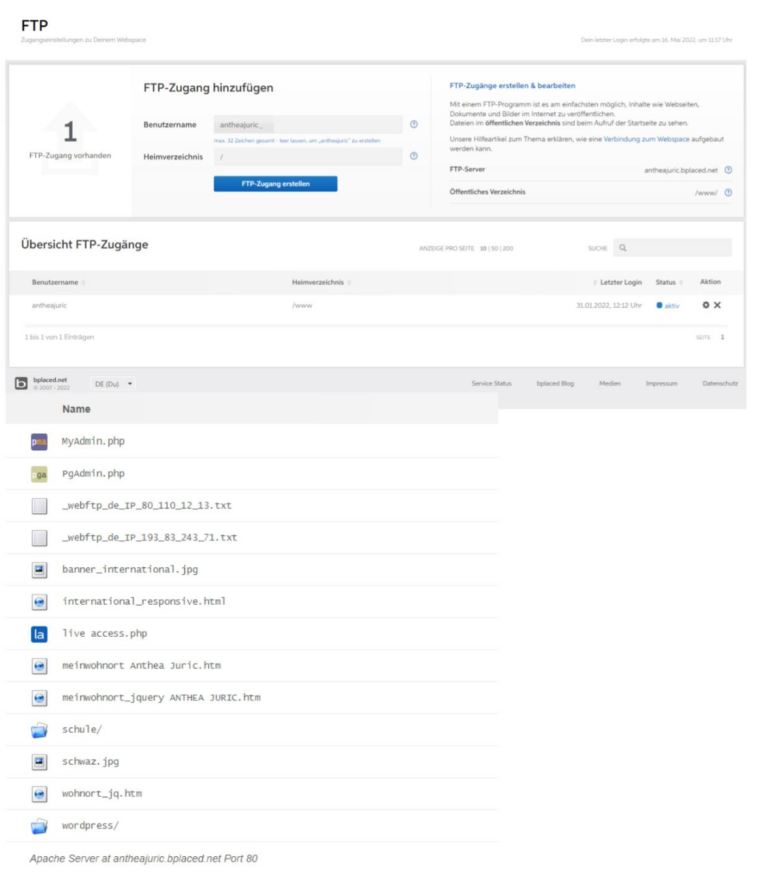Click the la icon for live access.php
Viewport: 768px width, 880px height.
[x=39, y=633]
